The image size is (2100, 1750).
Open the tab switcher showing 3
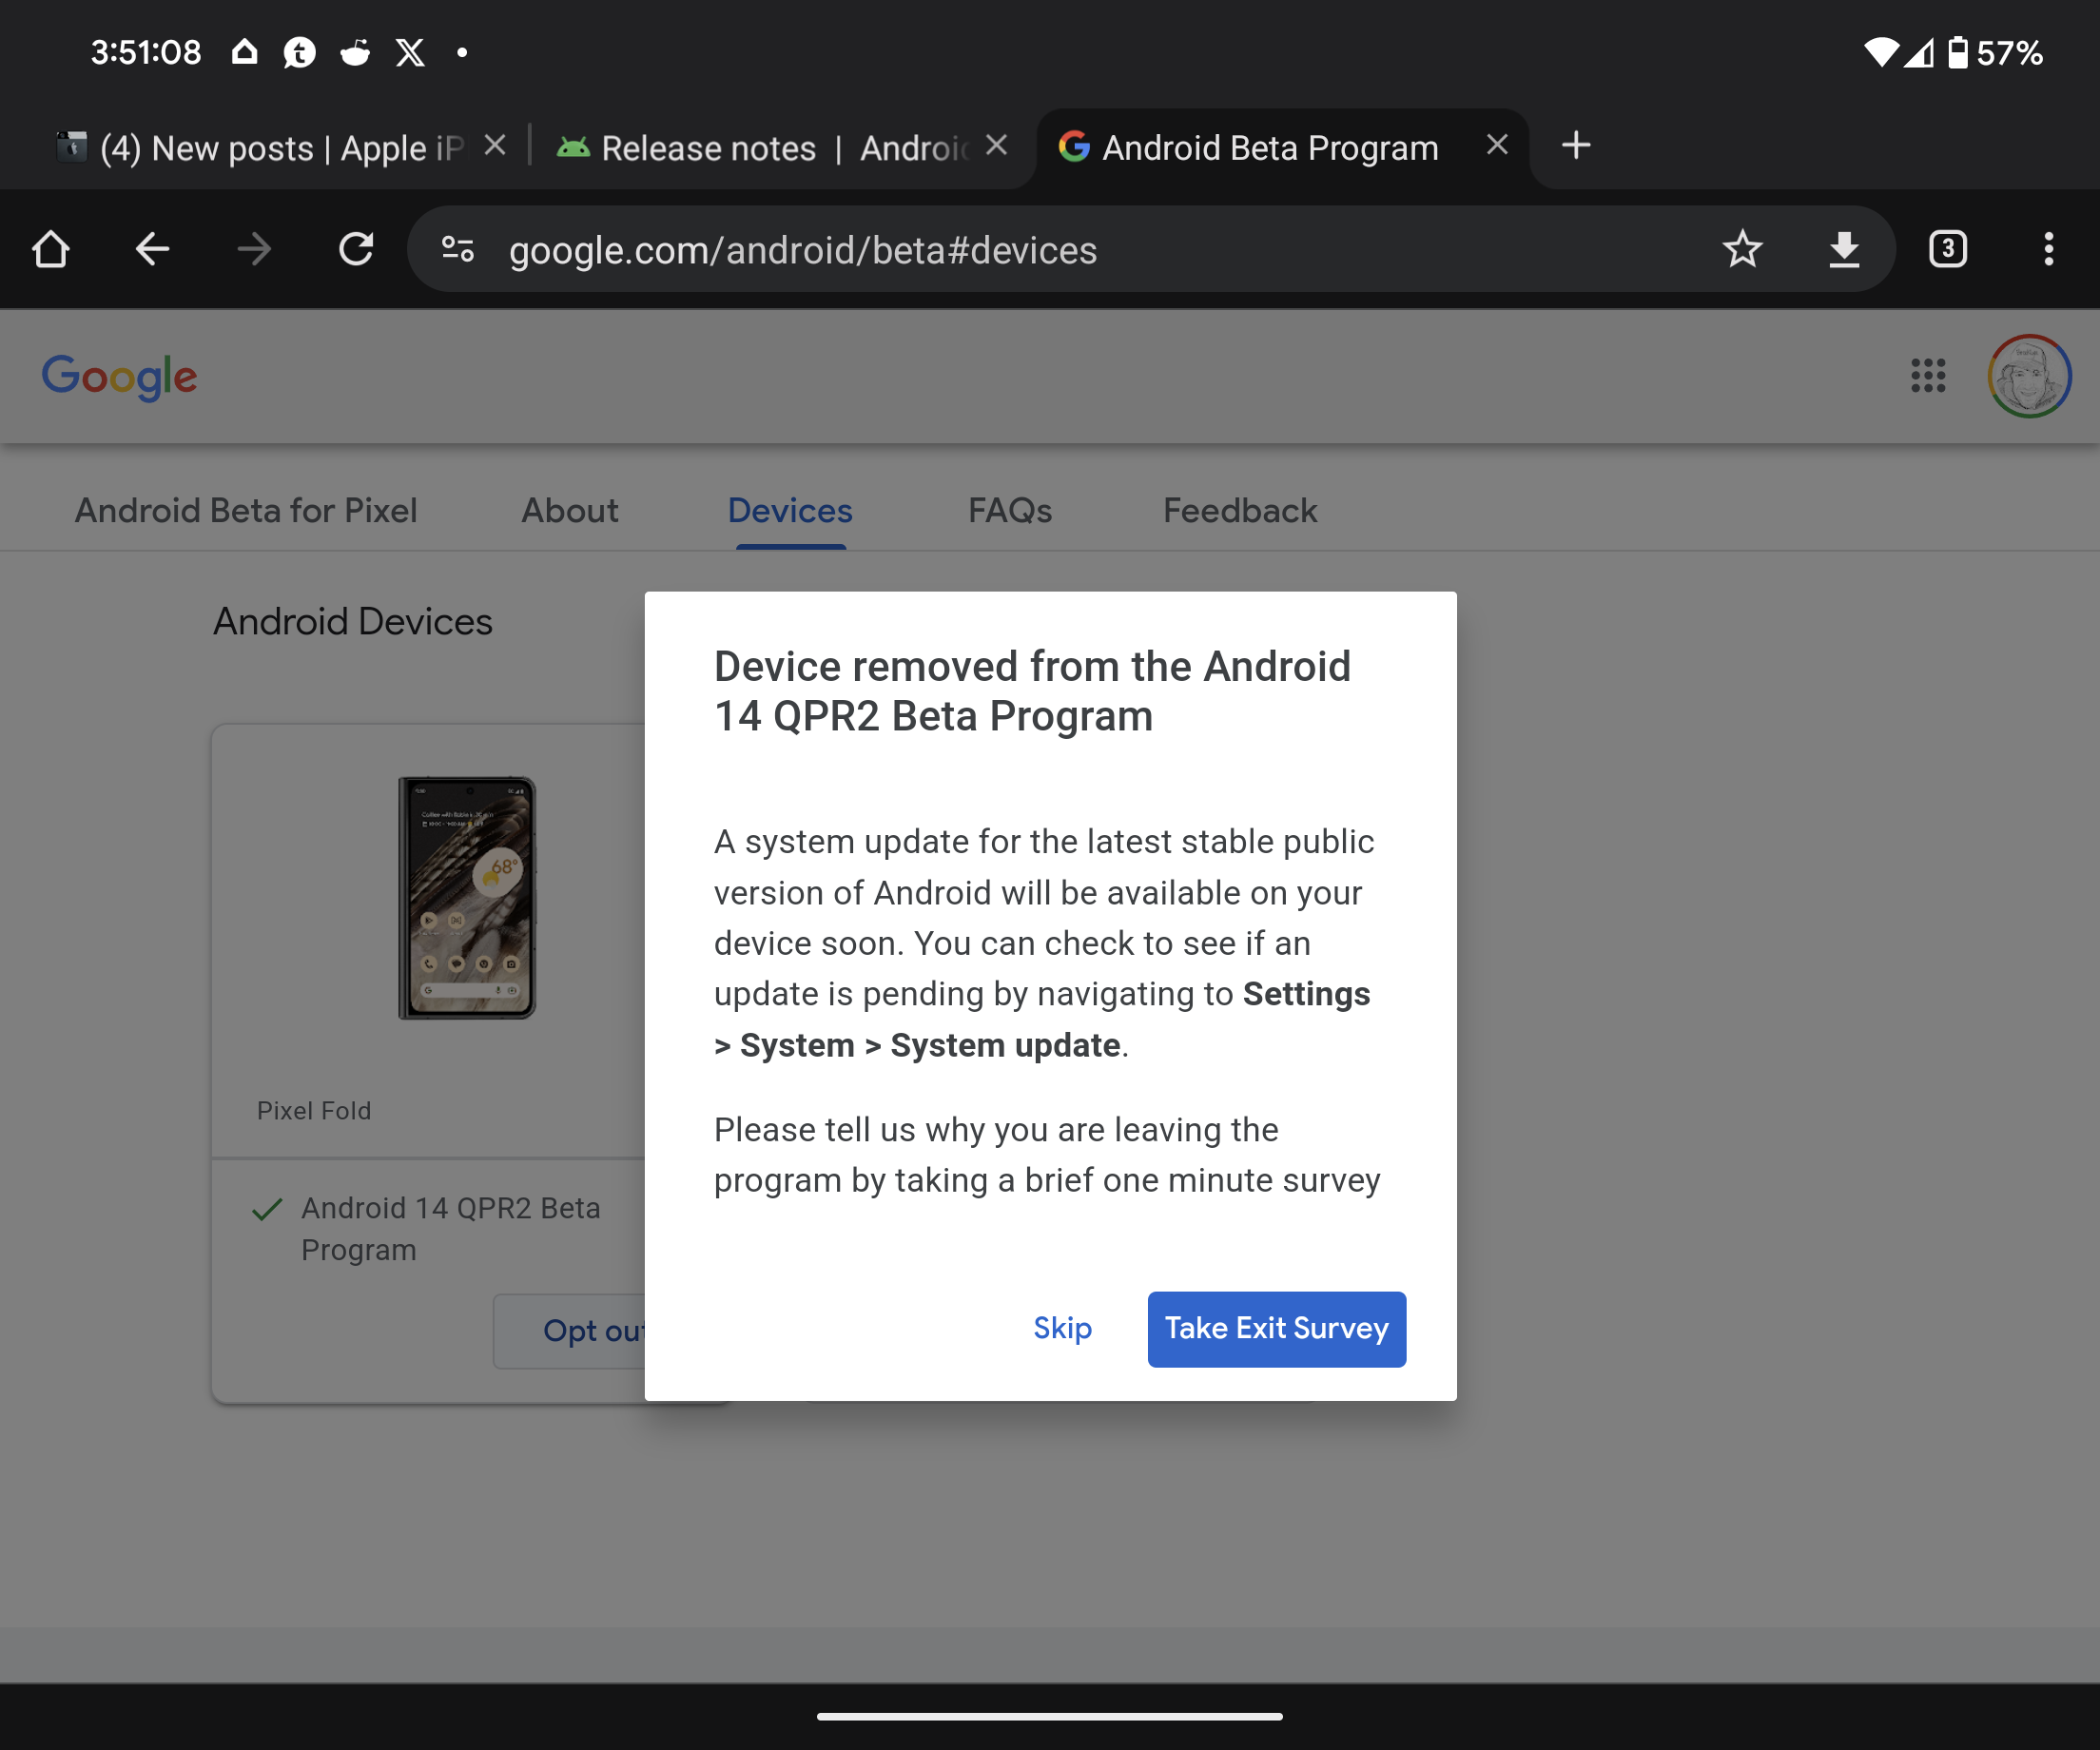click(1947, 249)
